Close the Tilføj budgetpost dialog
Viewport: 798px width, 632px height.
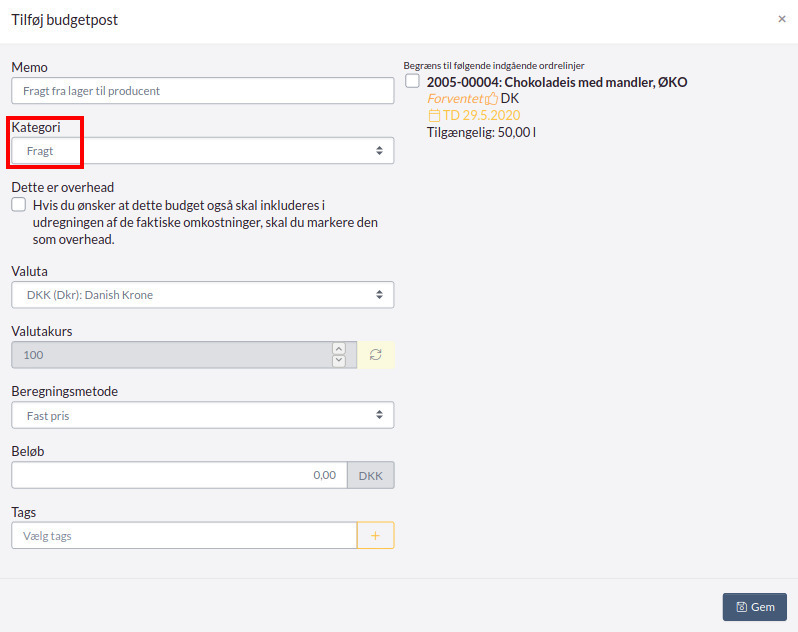coord(782,19)
